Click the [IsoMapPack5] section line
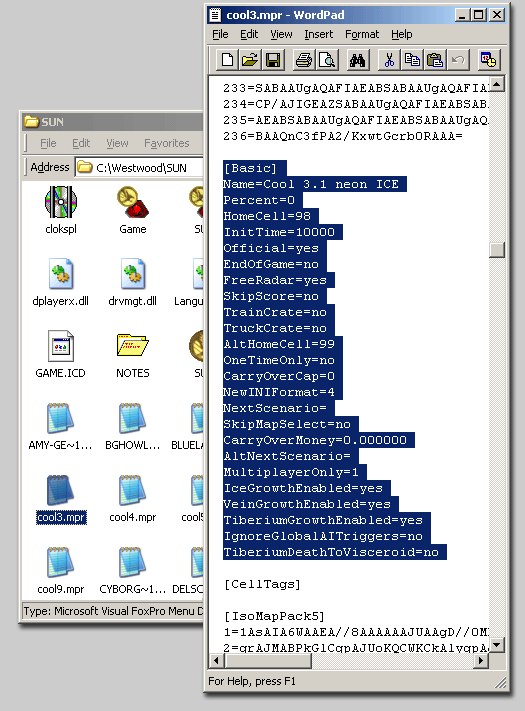The image size is (525, 711). coord(274,616)
